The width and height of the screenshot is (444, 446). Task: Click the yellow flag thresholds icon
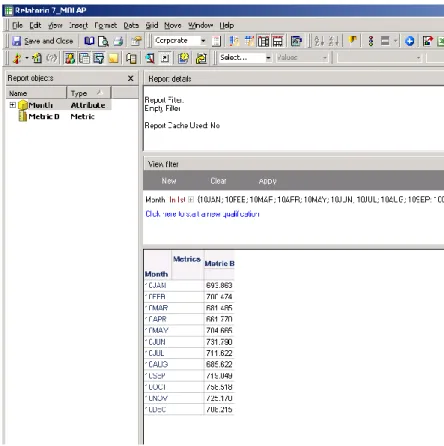click(x=353, y=40)
